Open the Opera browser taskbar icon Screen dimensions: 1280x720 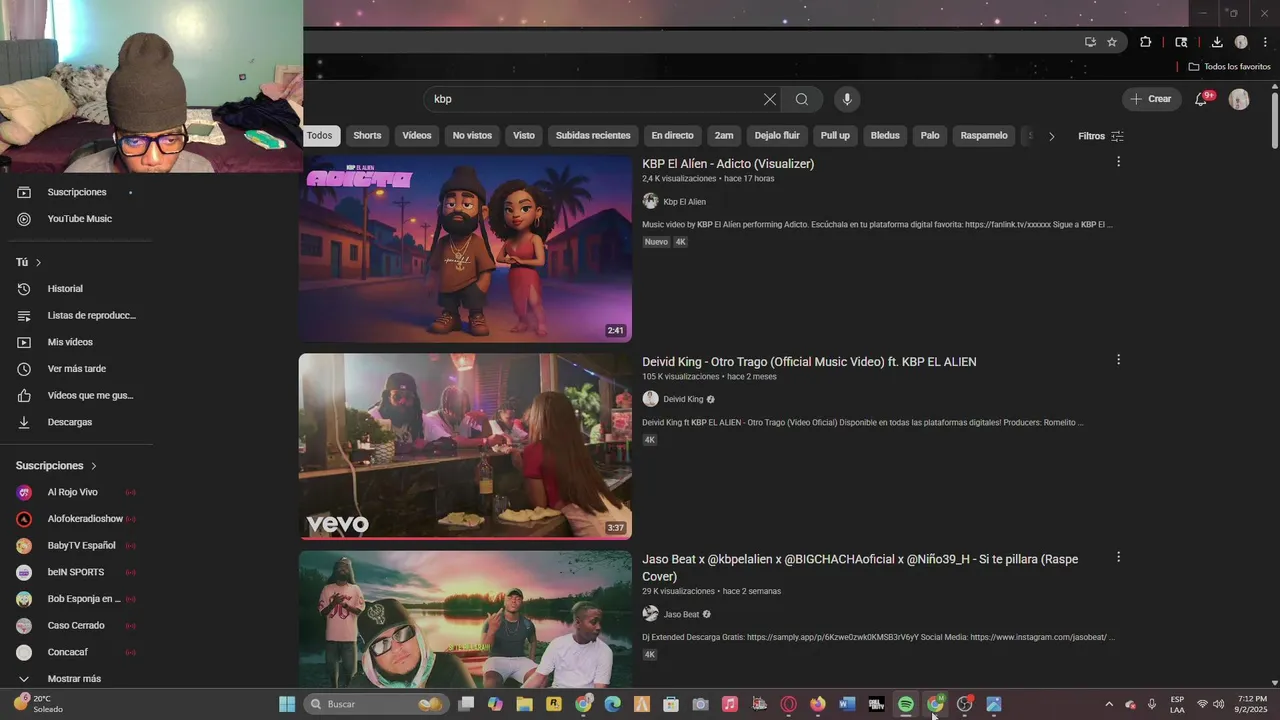click(x=789, y=704)
